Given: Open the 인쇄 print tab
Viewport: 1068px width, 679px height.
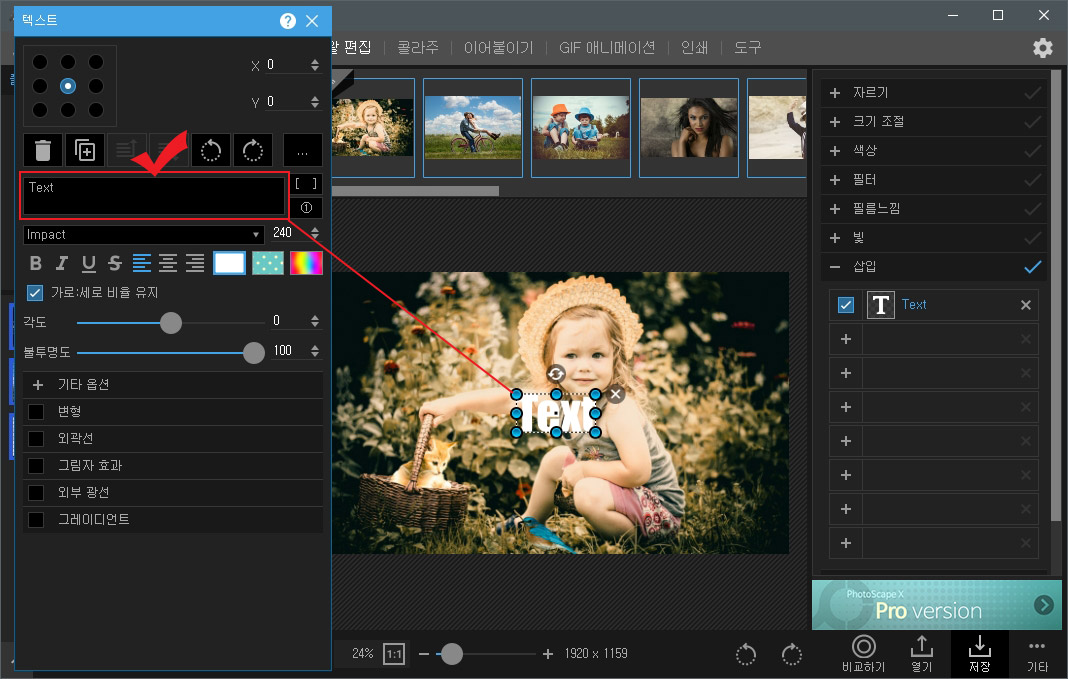Looking at the screenshot, I should click(x=694, y=48).
